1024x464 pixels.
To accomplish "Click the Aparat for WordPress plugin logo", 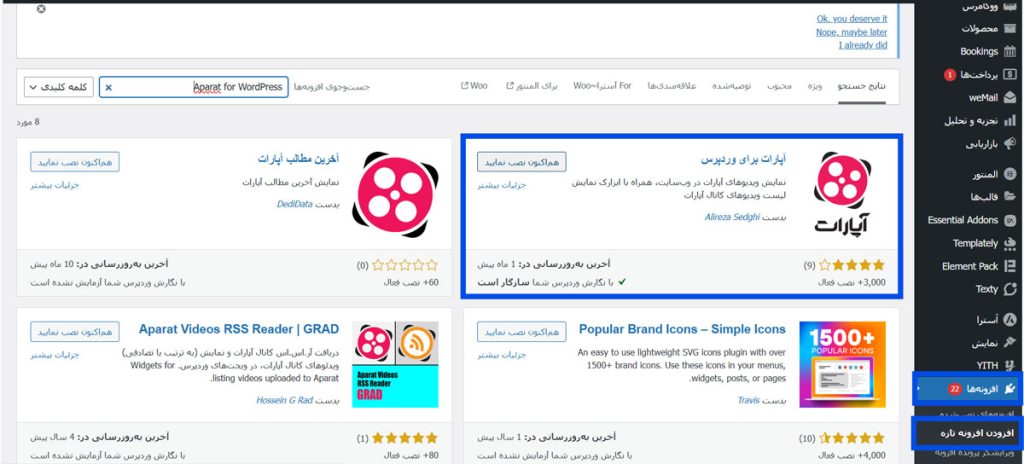I will pos(841,193).
